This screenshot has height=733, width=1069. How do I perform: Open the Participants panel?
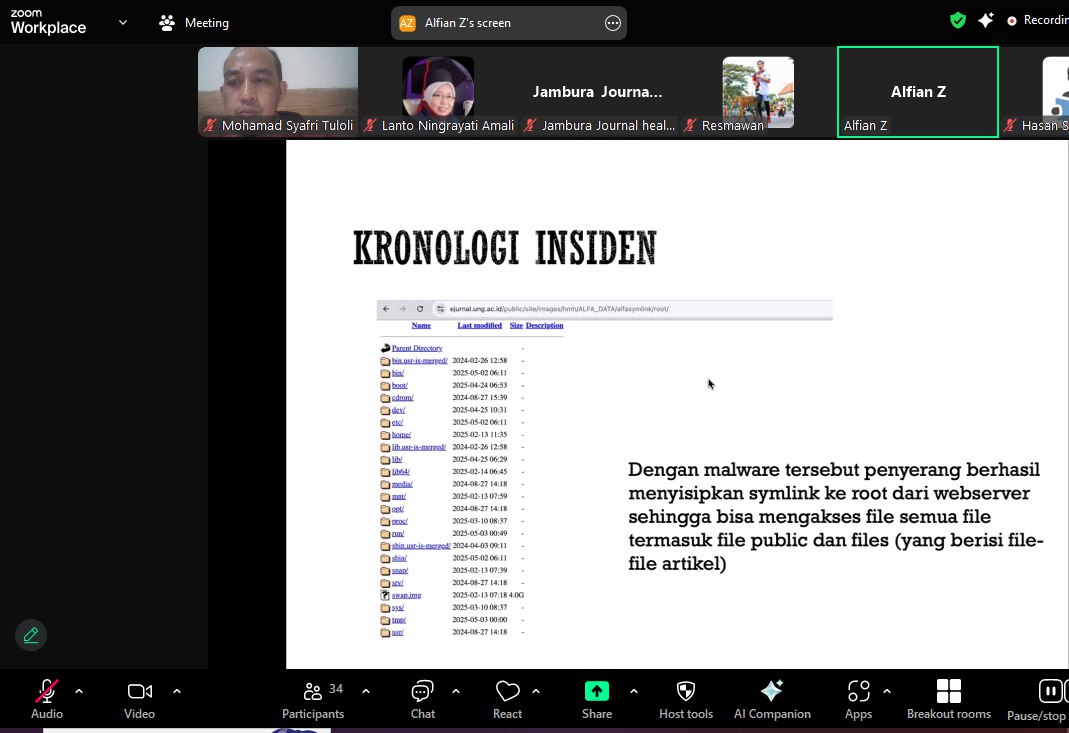tap(314, 700)
